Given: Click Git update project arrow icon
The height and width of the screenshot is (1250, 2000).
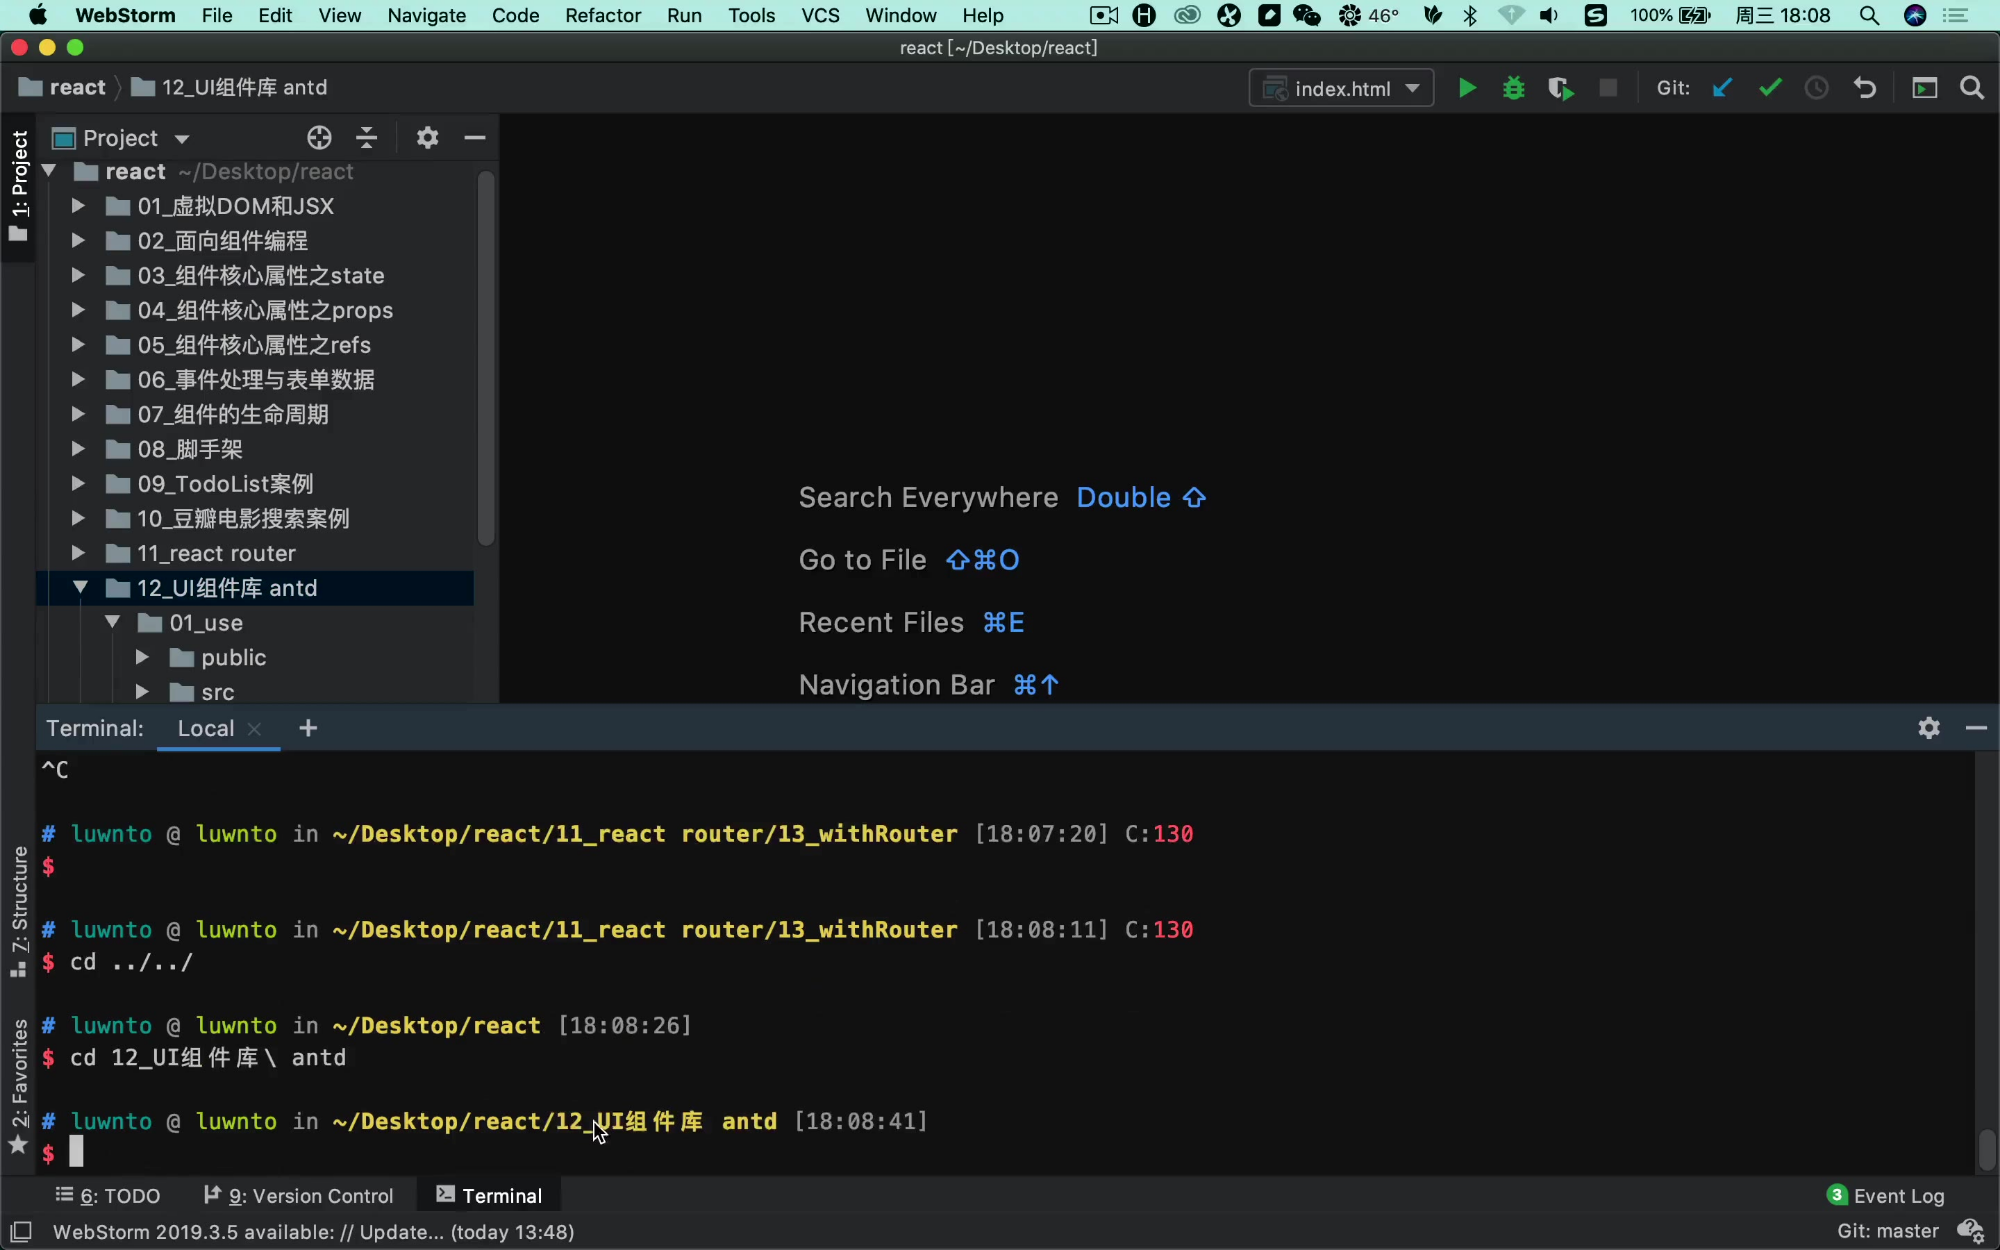Looking at the screenshot, I should click(1722, 88).
